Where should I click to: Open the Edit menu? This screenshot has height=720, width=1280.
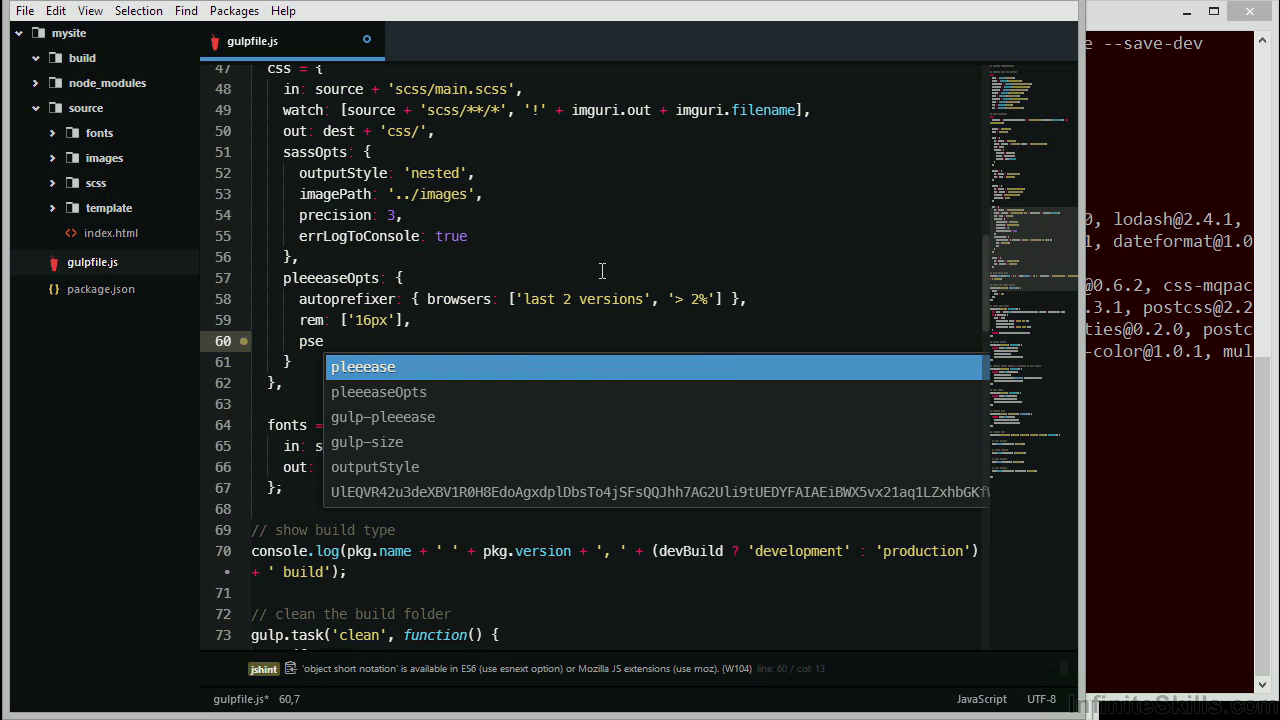pyautogui.click(x=56, y=10)
